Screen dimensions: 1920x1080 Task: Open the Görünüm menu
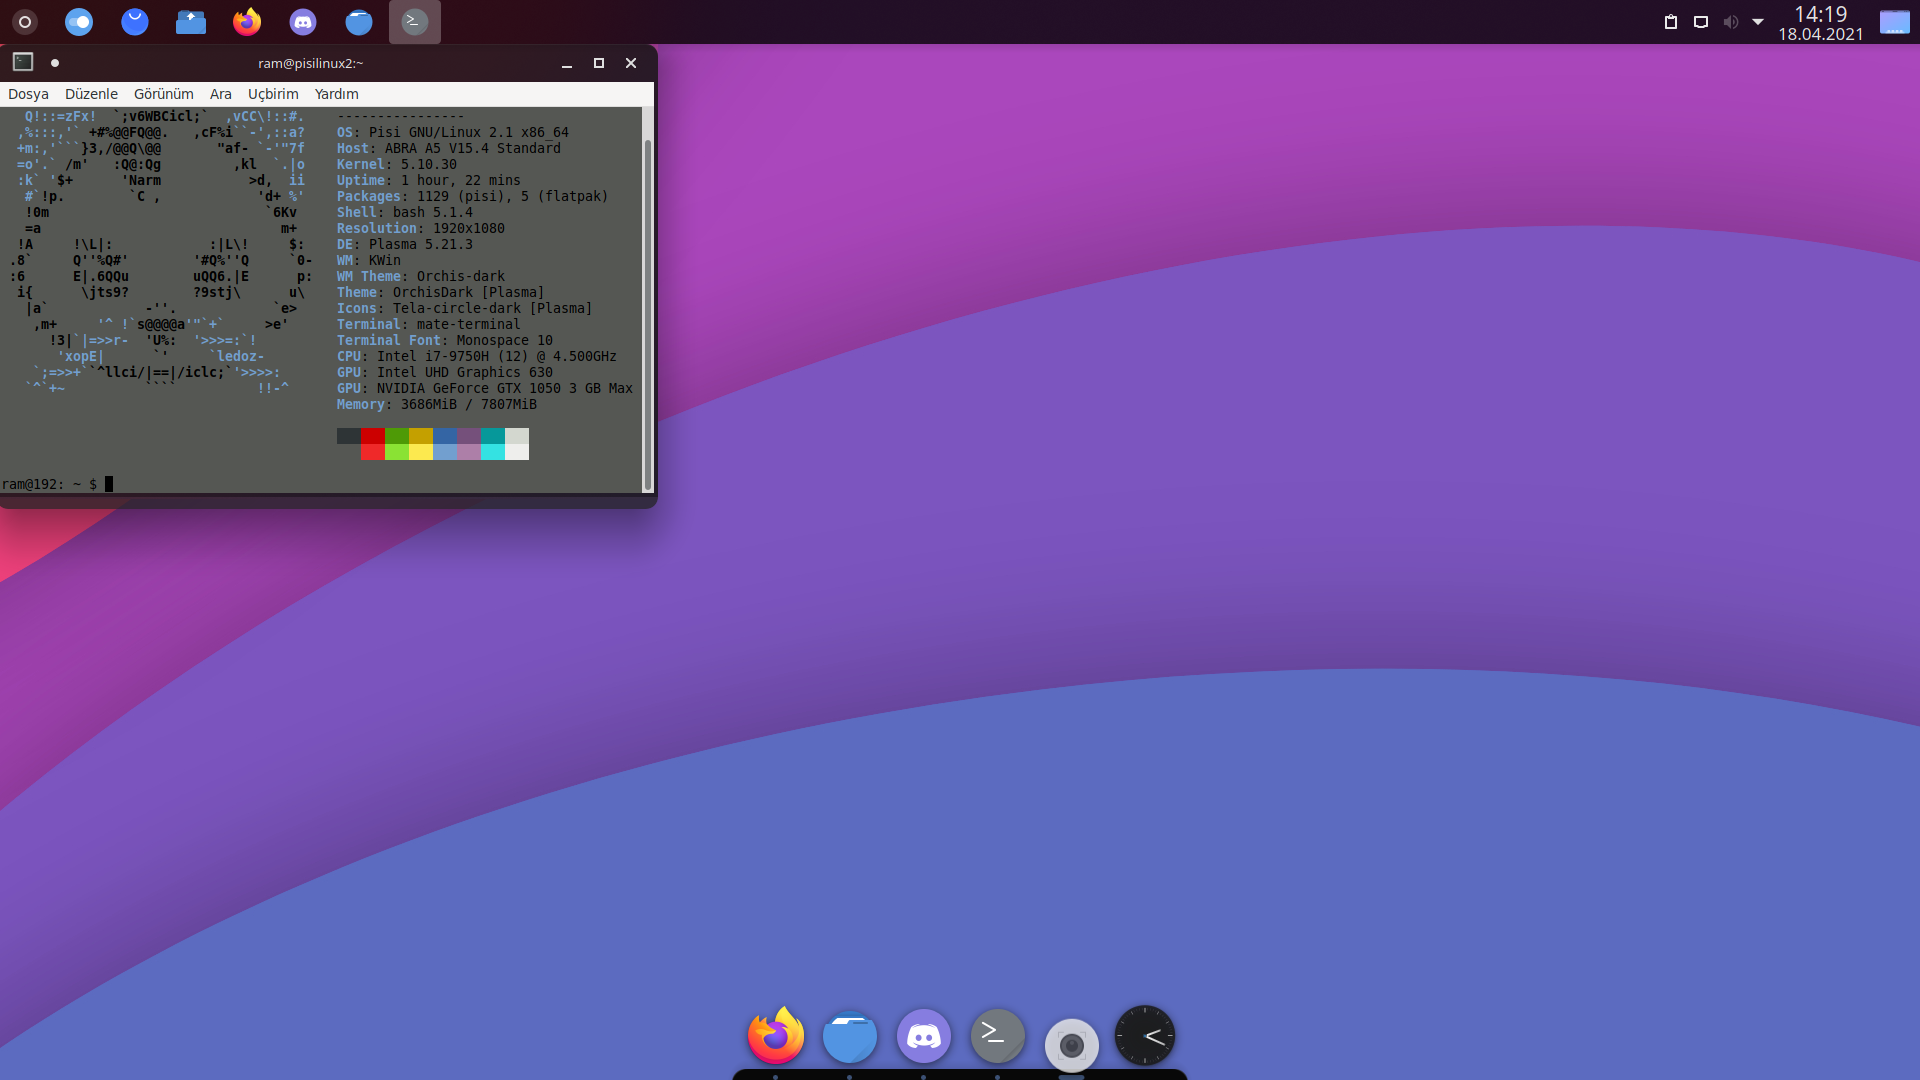pyautogui.click(x=163, y=94)
